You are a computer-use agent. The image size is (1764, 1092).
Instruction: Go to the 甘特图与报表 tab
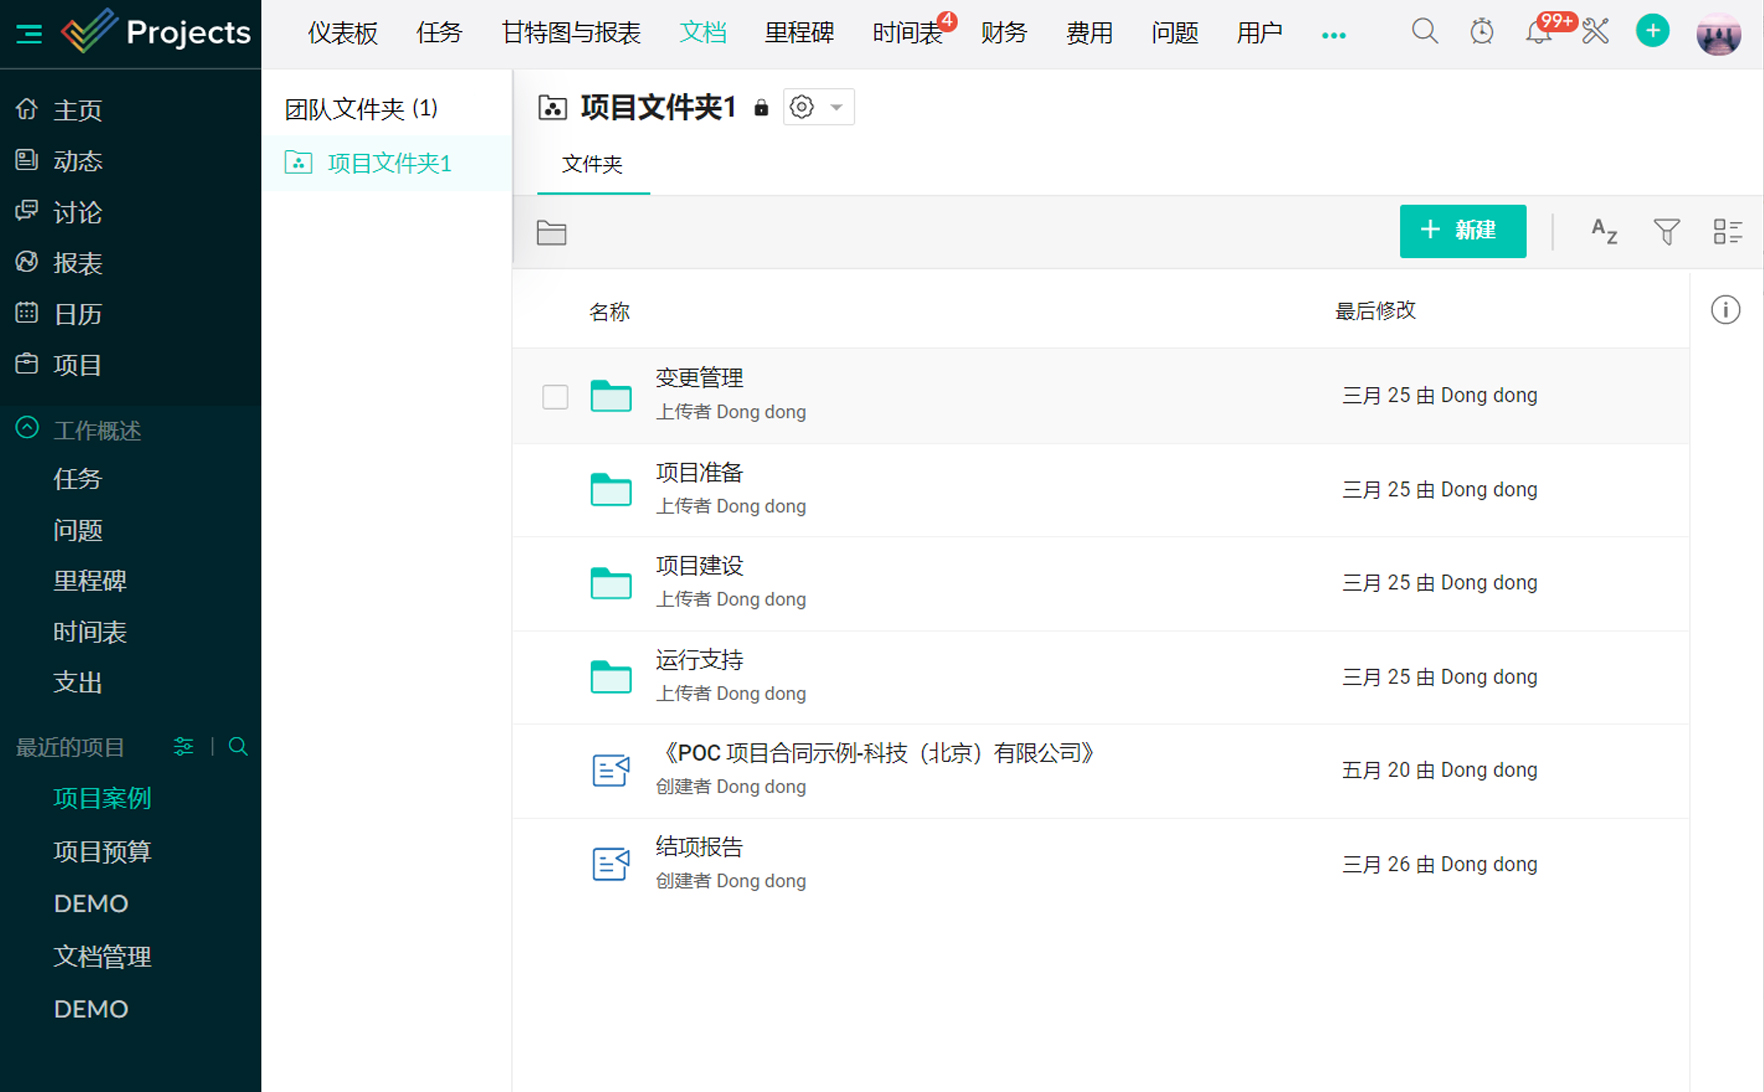(x=571, y=33)
